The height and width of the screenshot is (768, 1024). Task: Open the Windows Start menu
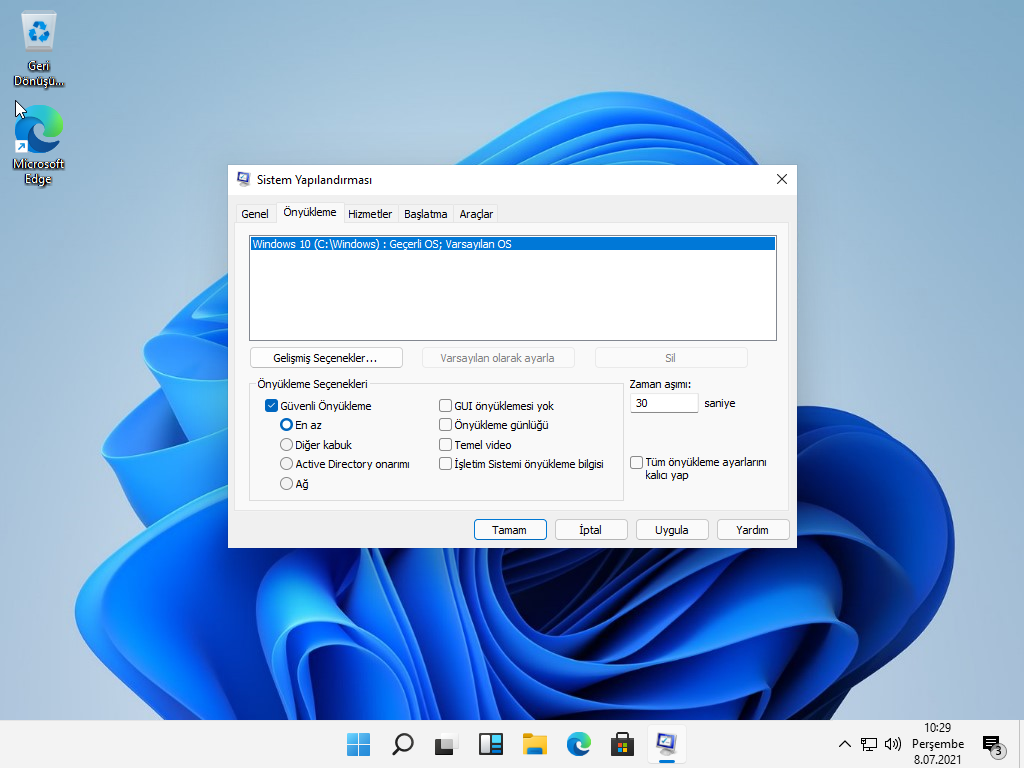tap(358, 744)
